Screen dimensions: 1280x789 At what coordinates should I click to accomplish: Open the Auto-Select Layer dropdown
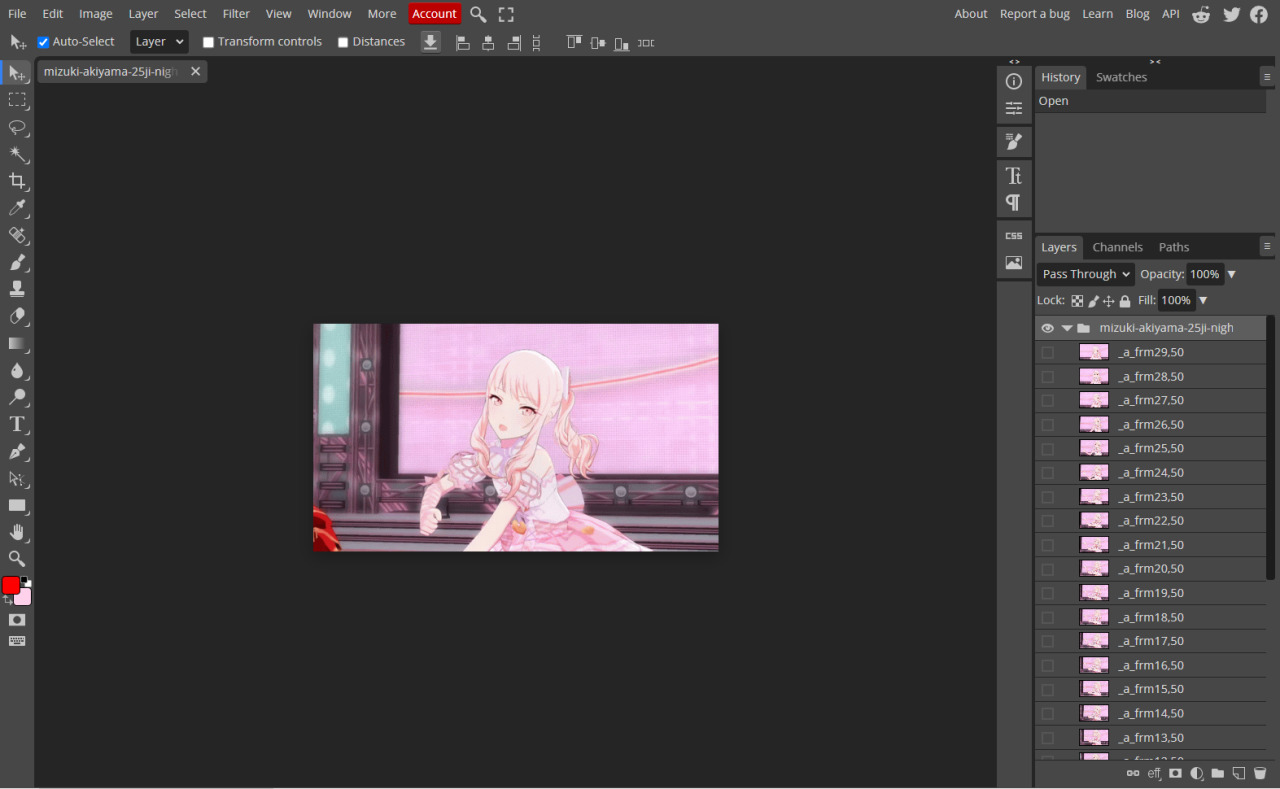click(x=159, y=42)
